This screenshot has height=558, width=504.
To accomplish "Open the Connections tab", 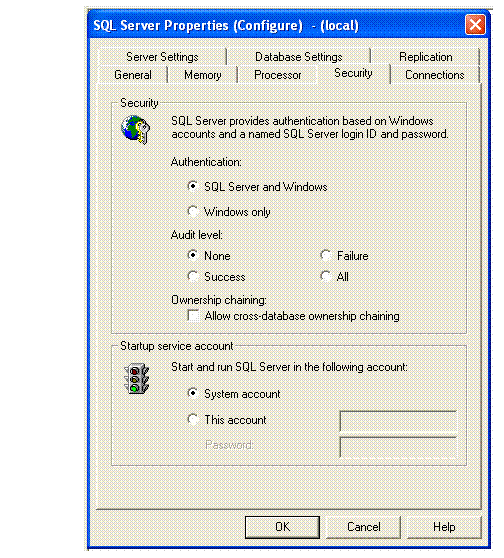I will [x=435, y=75].
